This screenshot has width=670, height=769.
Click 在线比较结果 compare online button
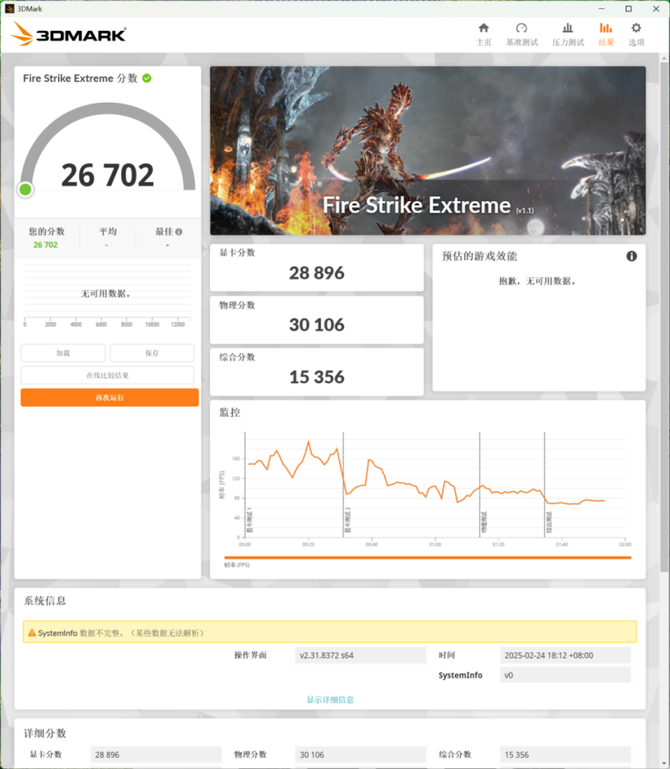tap(107, 375)
